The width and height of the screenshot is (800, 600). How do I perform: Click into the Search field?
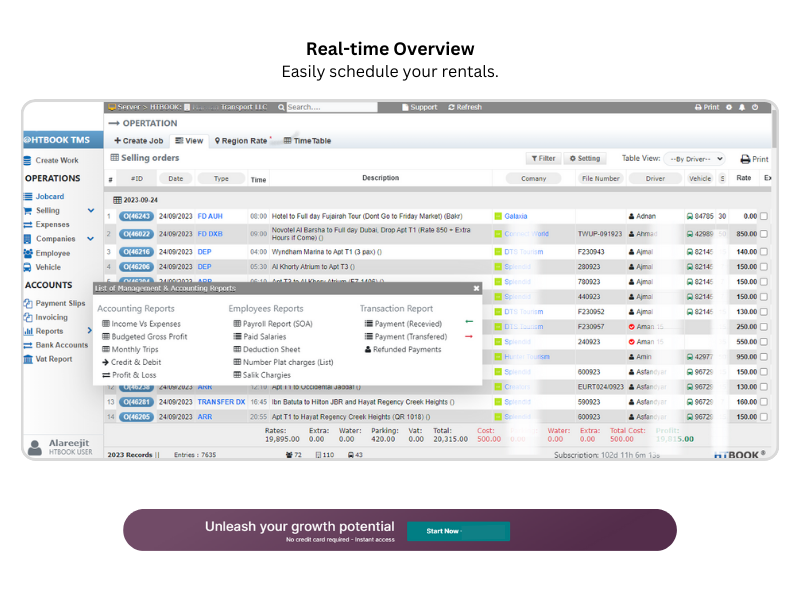(x=331, y=107)
